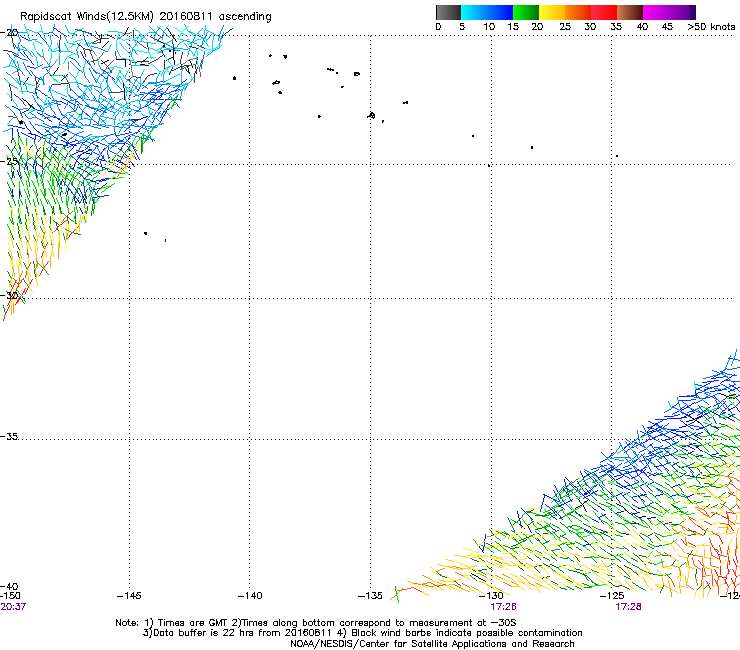Click the '17:26' pass time label
The height and width of the screenshot is (650, 740).
[503, 607]
